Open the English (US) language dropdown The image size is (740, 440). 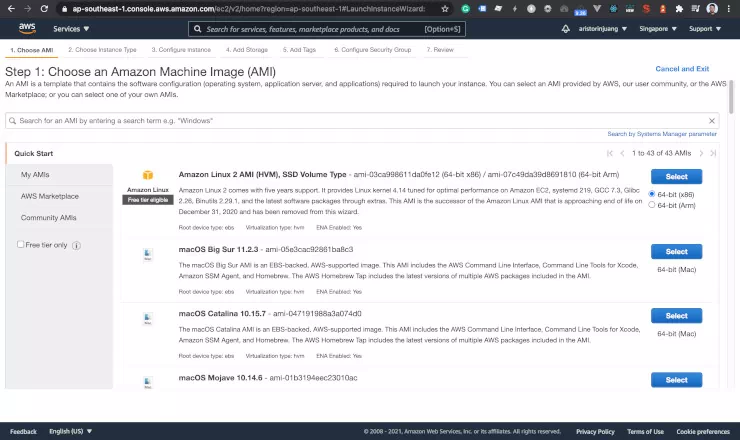[x=70, y=432]
